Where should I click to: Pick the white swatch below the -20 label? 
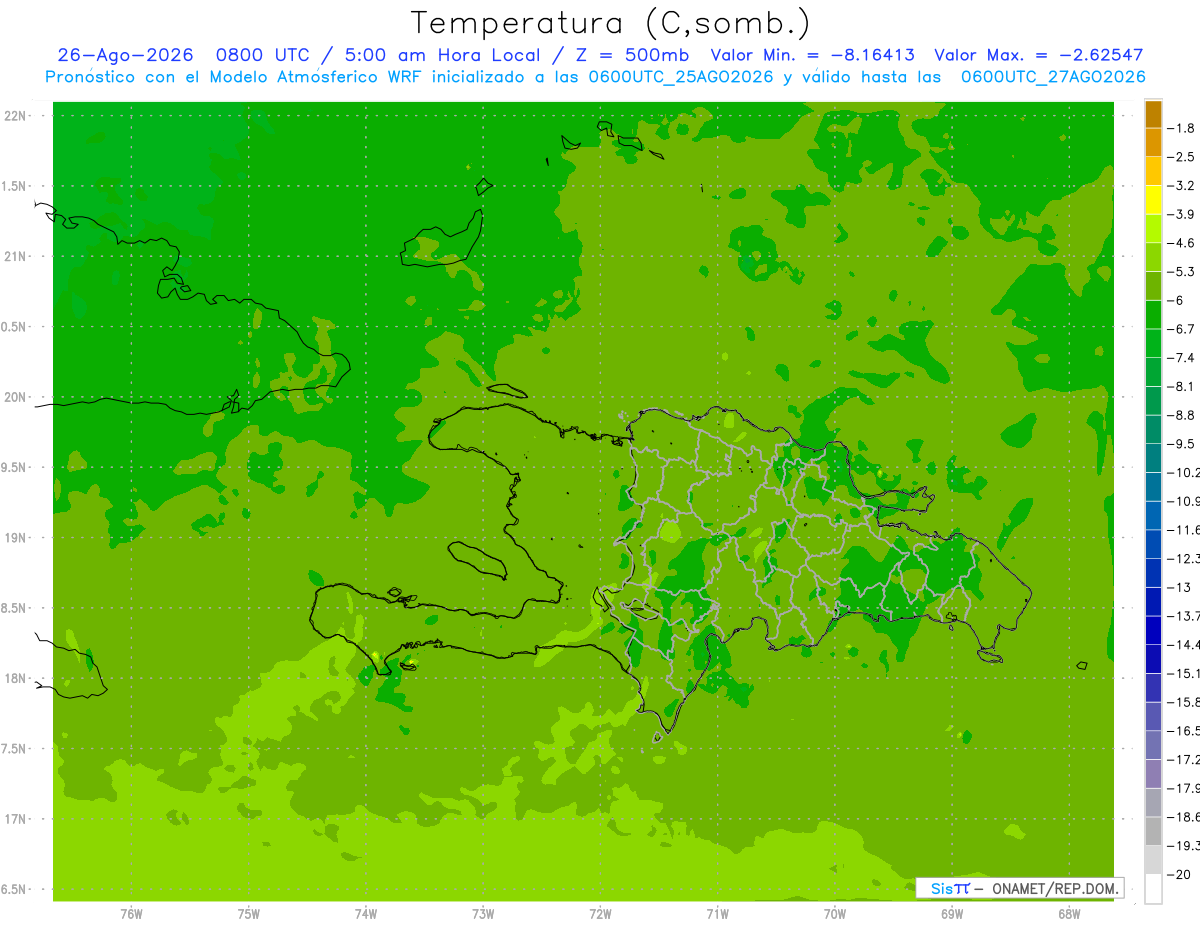[x=1153, y=888]
